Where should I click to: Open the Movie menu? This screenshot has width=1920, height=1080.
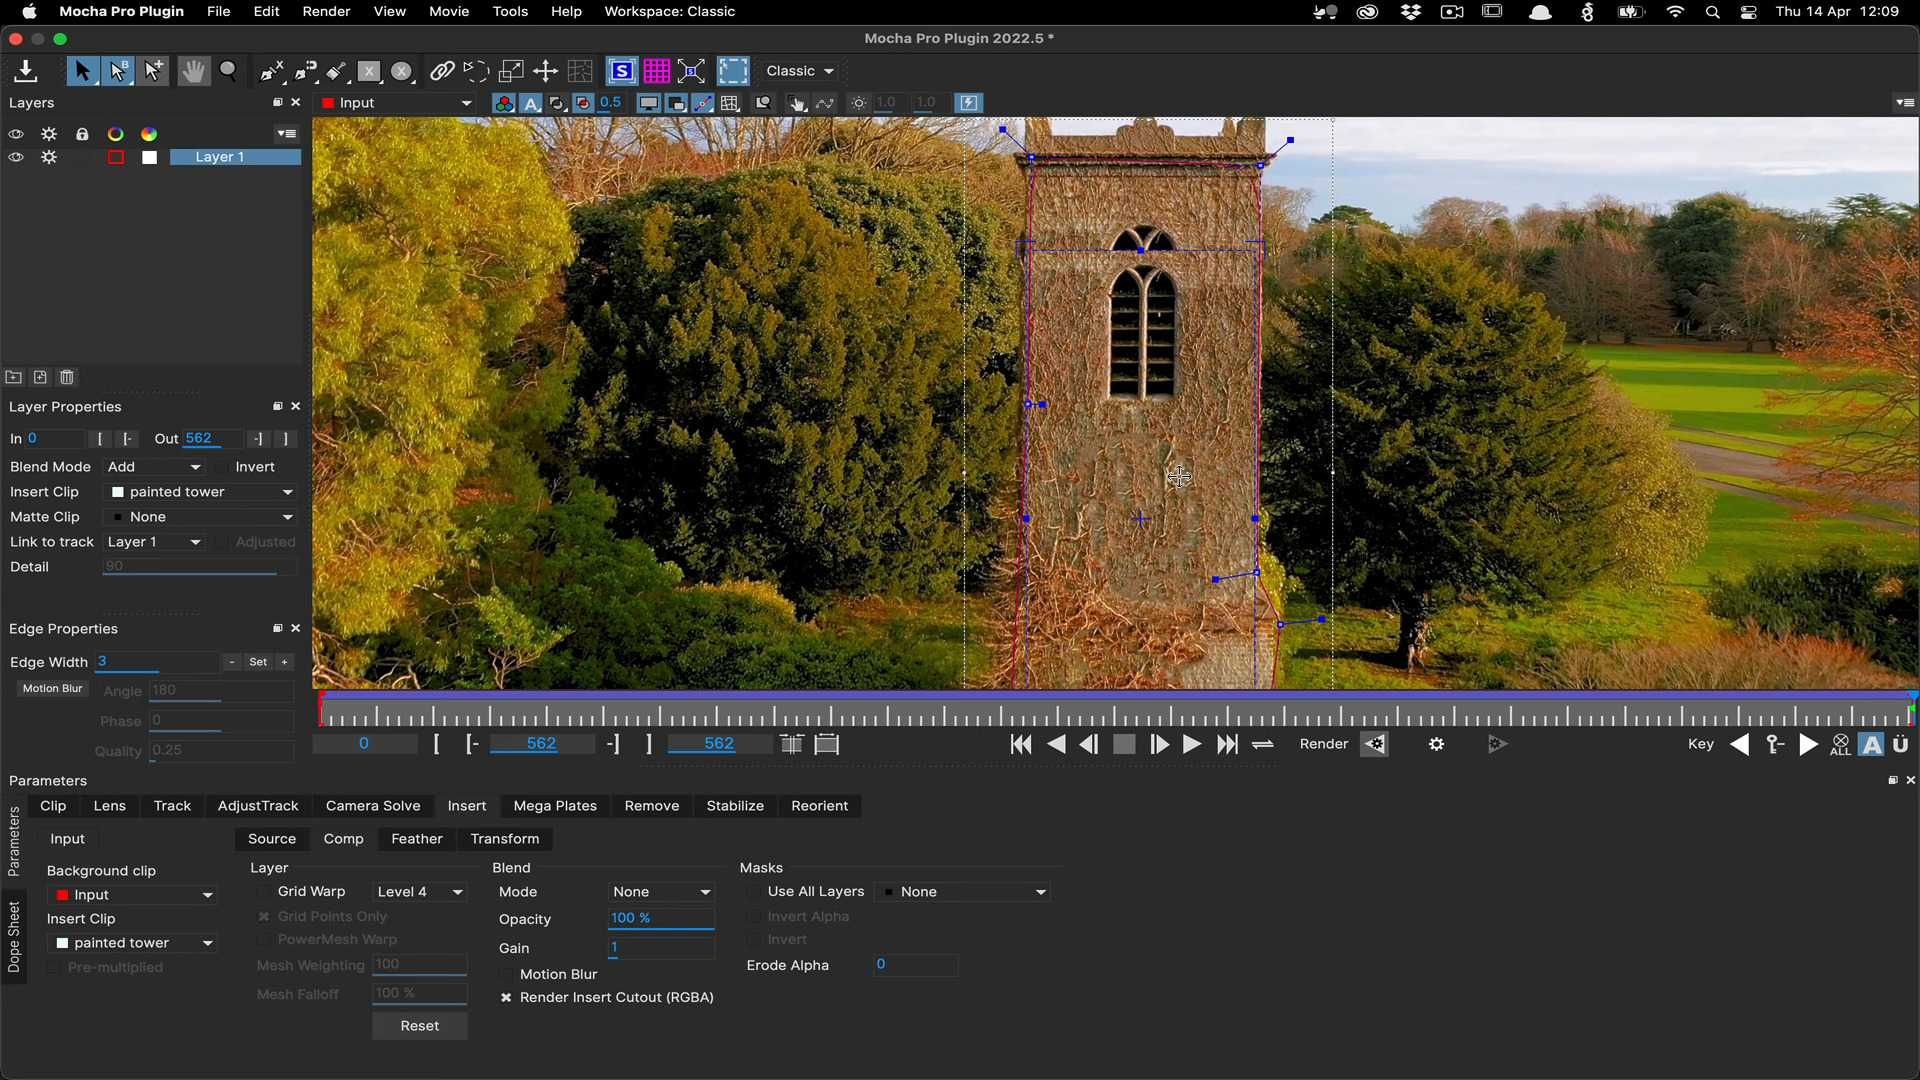point(448,11)
